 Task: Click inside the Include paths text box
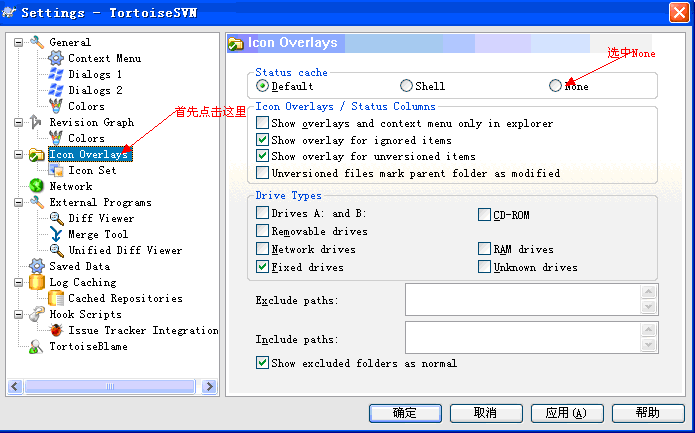coord(523,338)
